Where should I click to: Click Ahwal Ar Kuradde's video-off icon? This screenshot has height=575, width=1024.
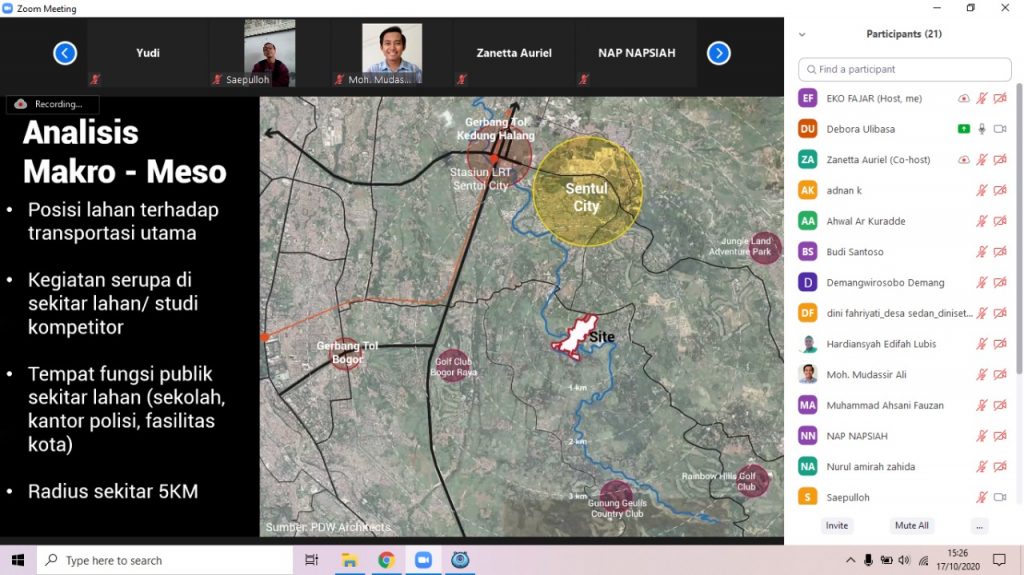(x=1000, y=222)
